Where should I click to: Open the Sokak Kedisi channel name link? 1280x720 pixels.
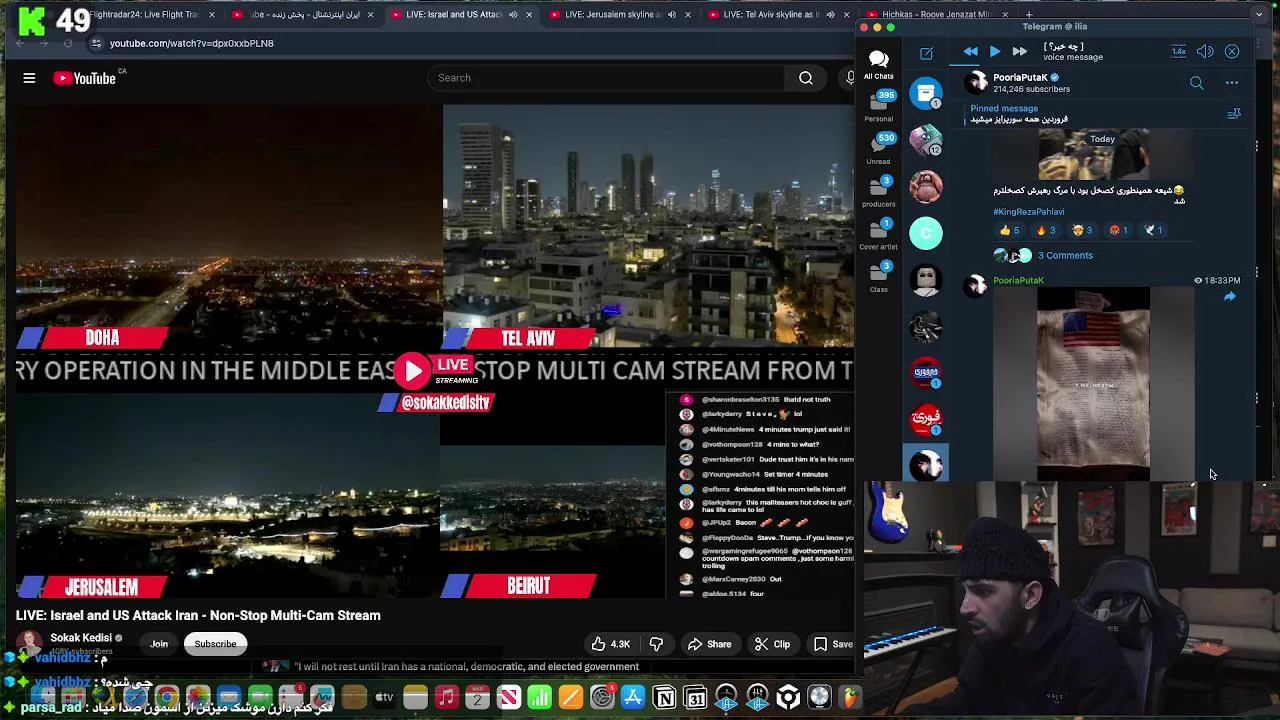click(81, 638)
